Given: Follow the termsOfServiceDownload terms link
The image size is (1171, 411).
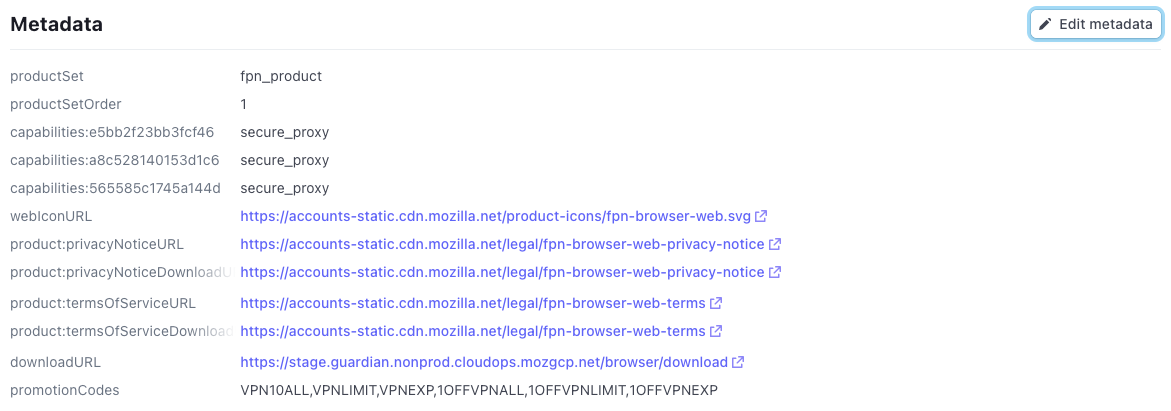Looking at the screenshot, I should (x=473, y=331).
